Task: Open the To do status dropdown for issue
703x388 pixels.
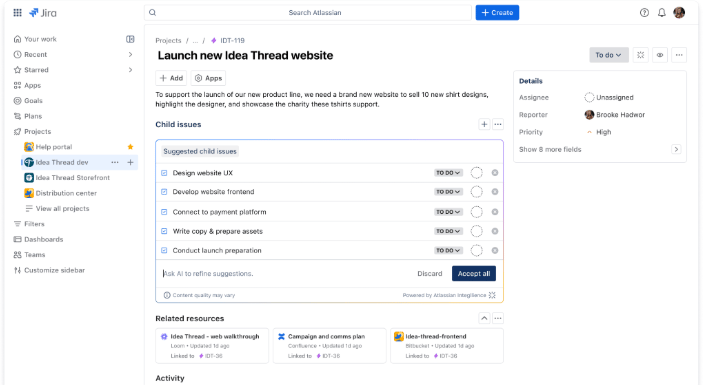Action: (608, 55)
